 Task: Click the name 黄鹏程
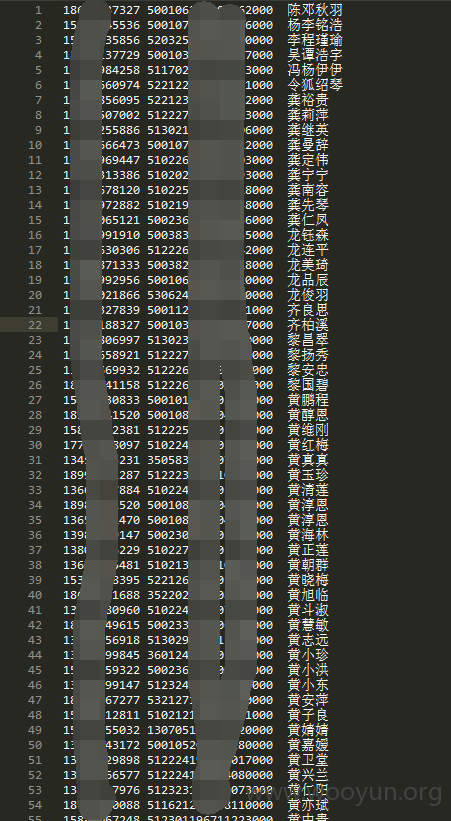[x=308, y=400]
